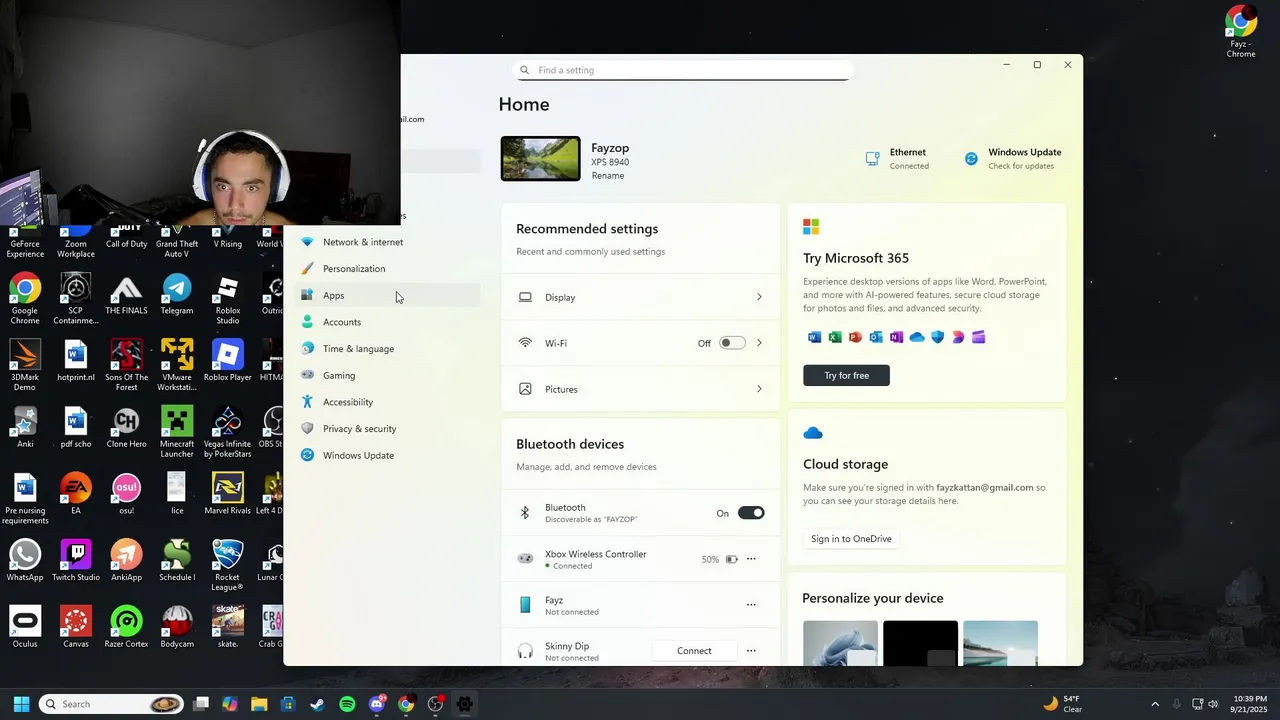Open the taskbar weather widget

(x=1062, y=704)
